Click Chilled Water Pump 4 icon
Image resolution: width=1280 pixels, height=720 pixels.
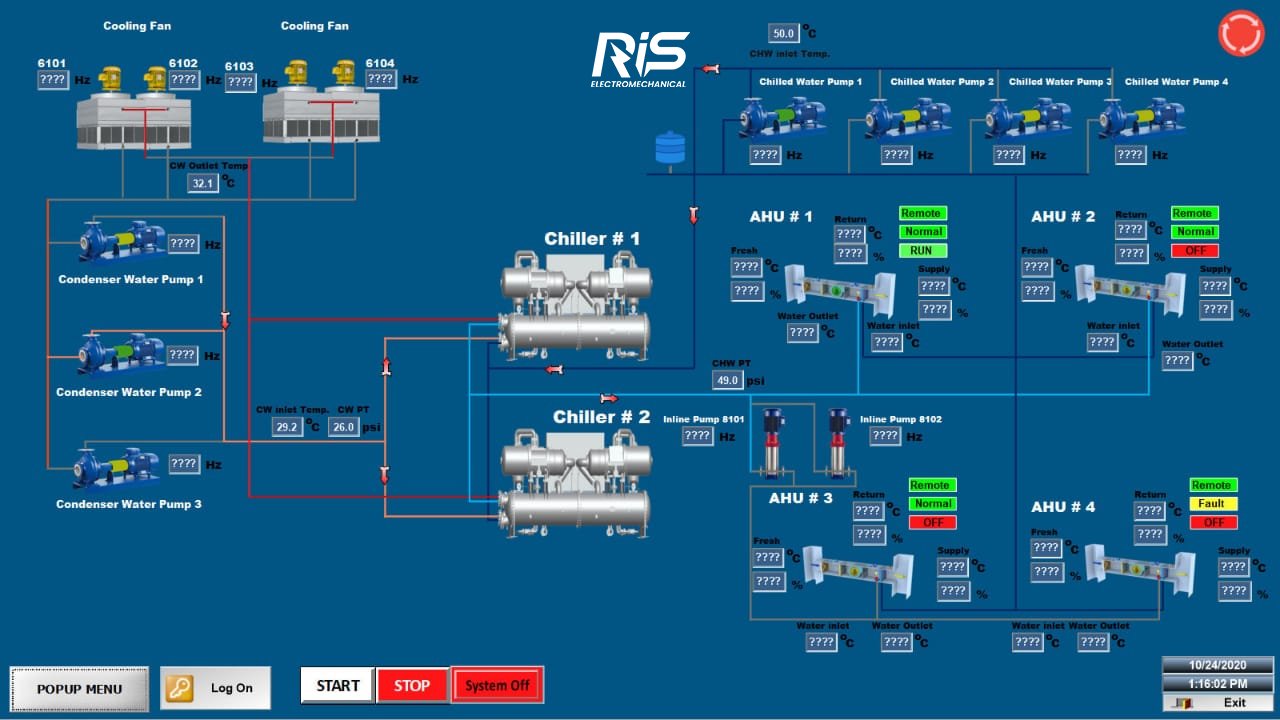tap(1141, 118)
